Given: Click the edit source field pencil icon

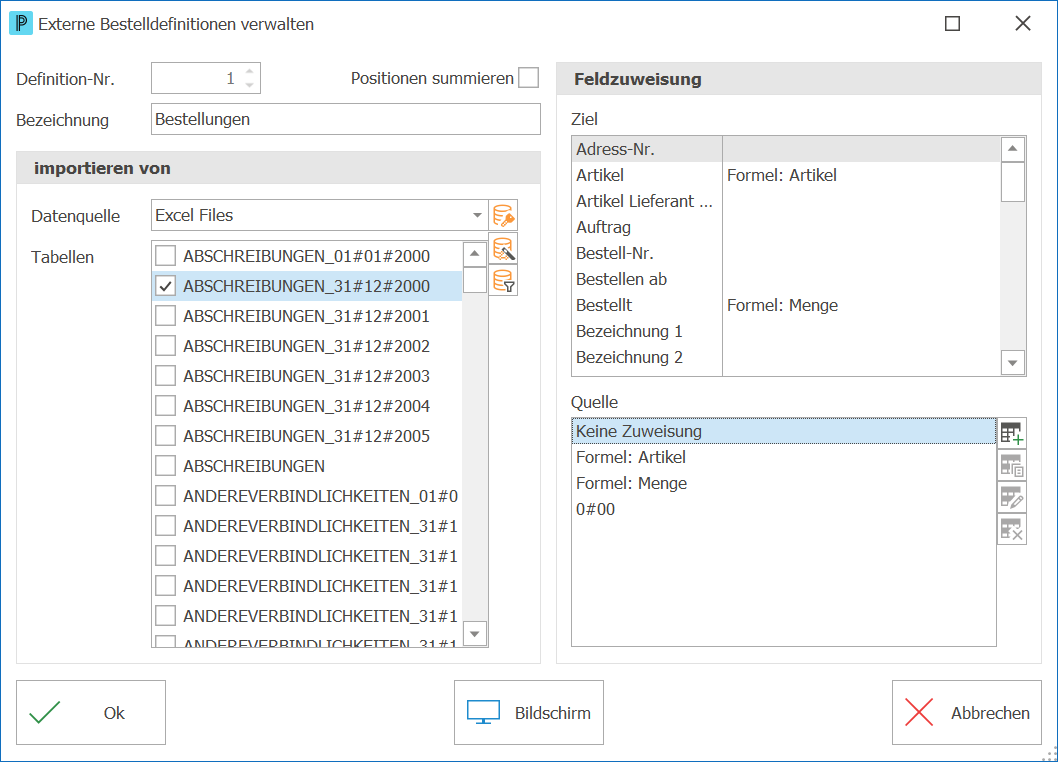Looking at the screenshot, I should [1011, 497].
